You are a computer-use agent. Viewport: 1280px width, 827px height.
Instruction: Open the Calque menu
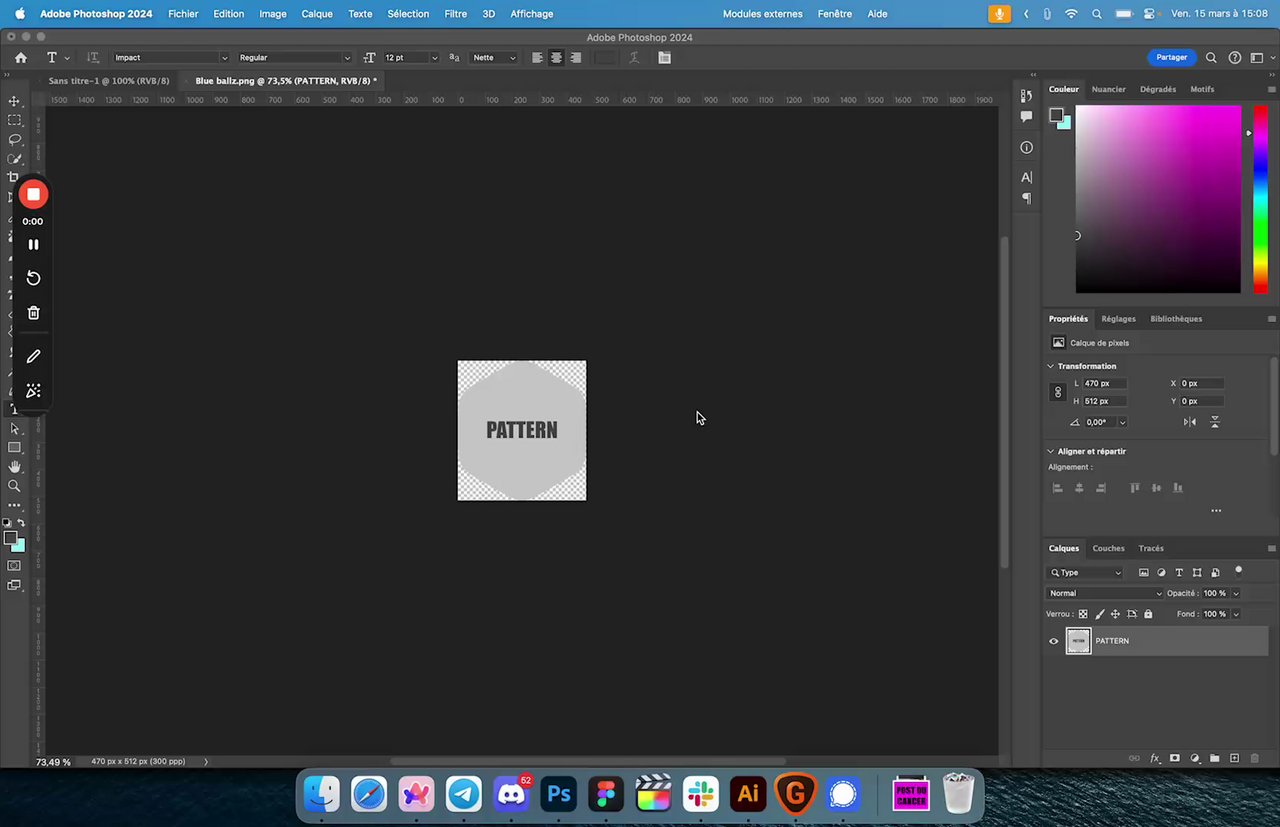coord(317,14)
